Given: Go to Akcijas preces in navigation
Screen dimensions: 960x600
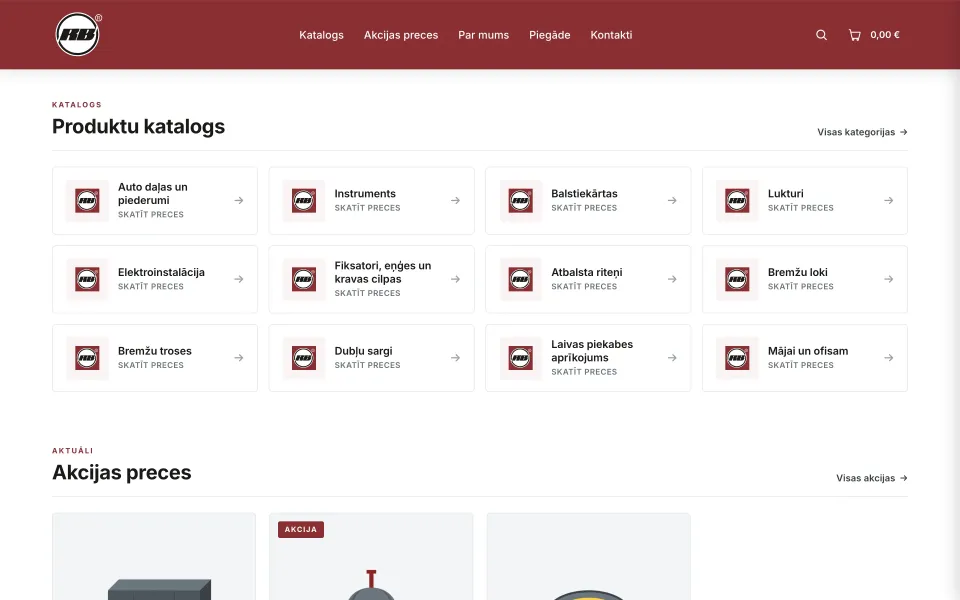Looking at the screenshot, I should click(401, 35).
